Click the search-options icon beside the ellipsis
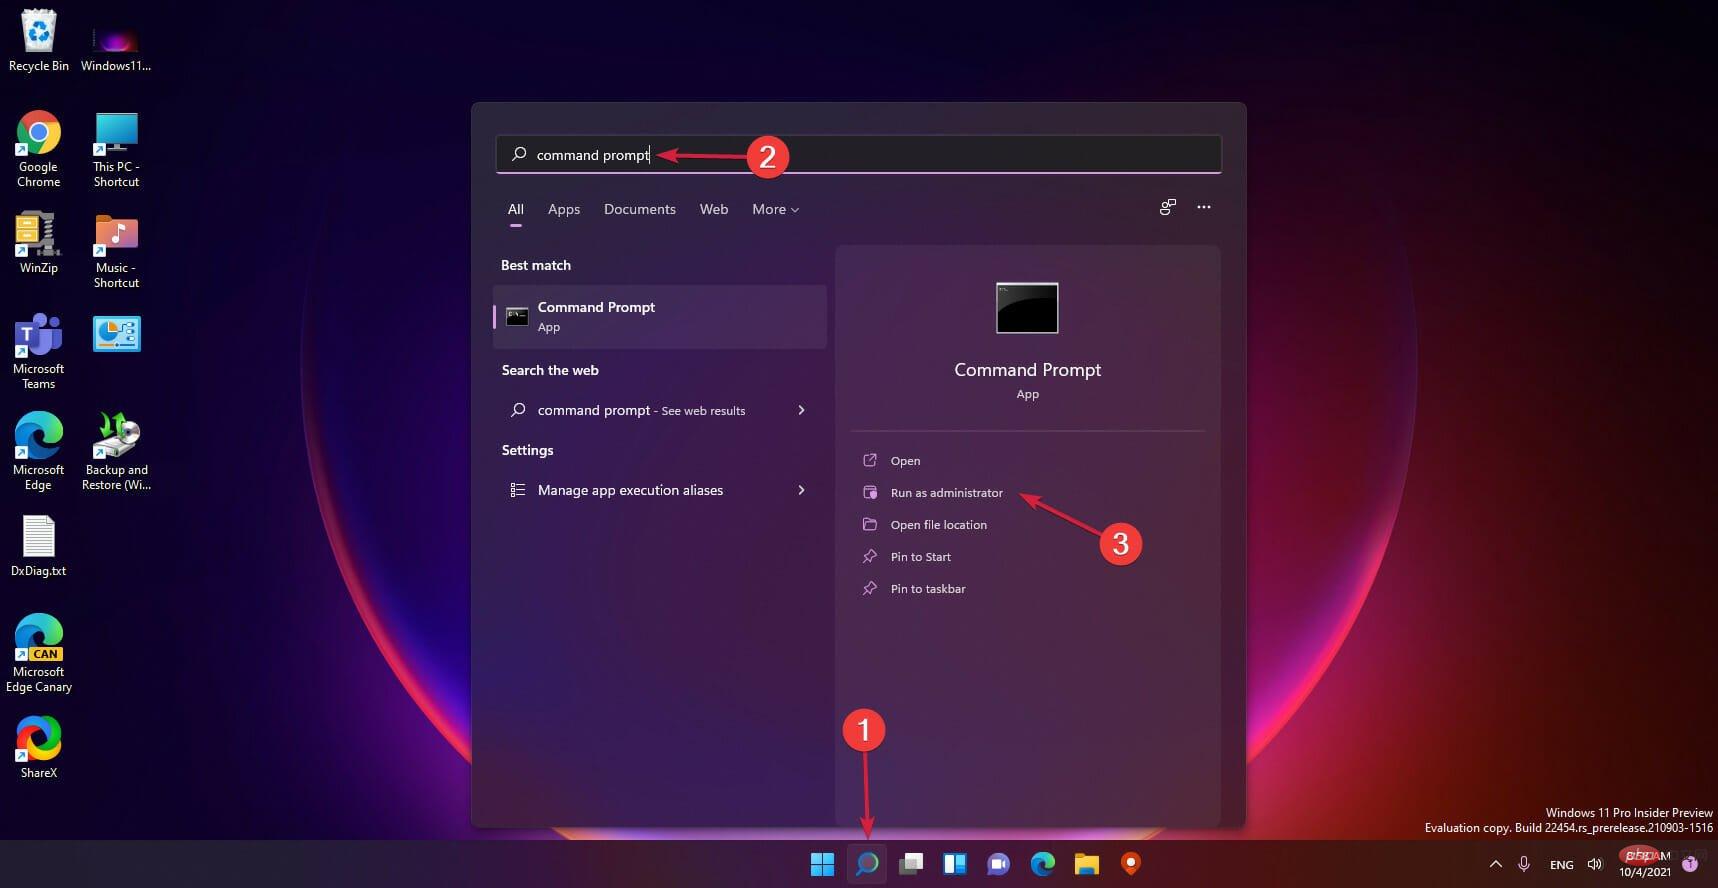Viewport: 1718px width, 888px height. (1167, 207)
